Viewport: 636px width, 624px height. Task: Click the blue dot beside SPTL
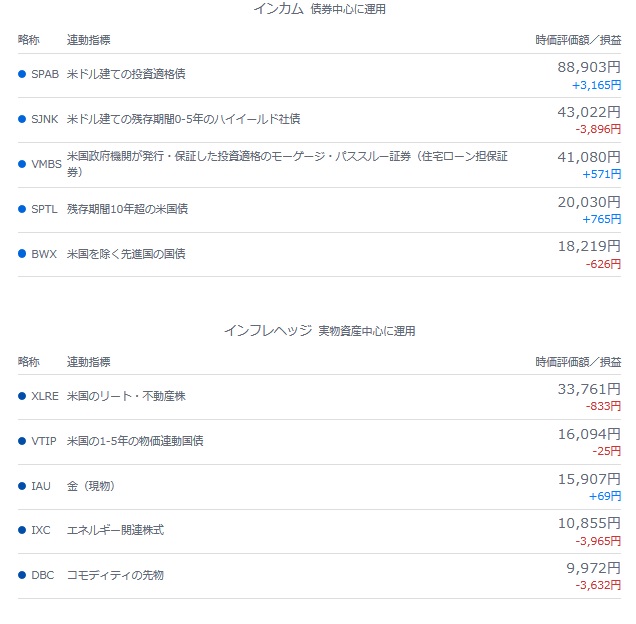(x=22, y=209)
